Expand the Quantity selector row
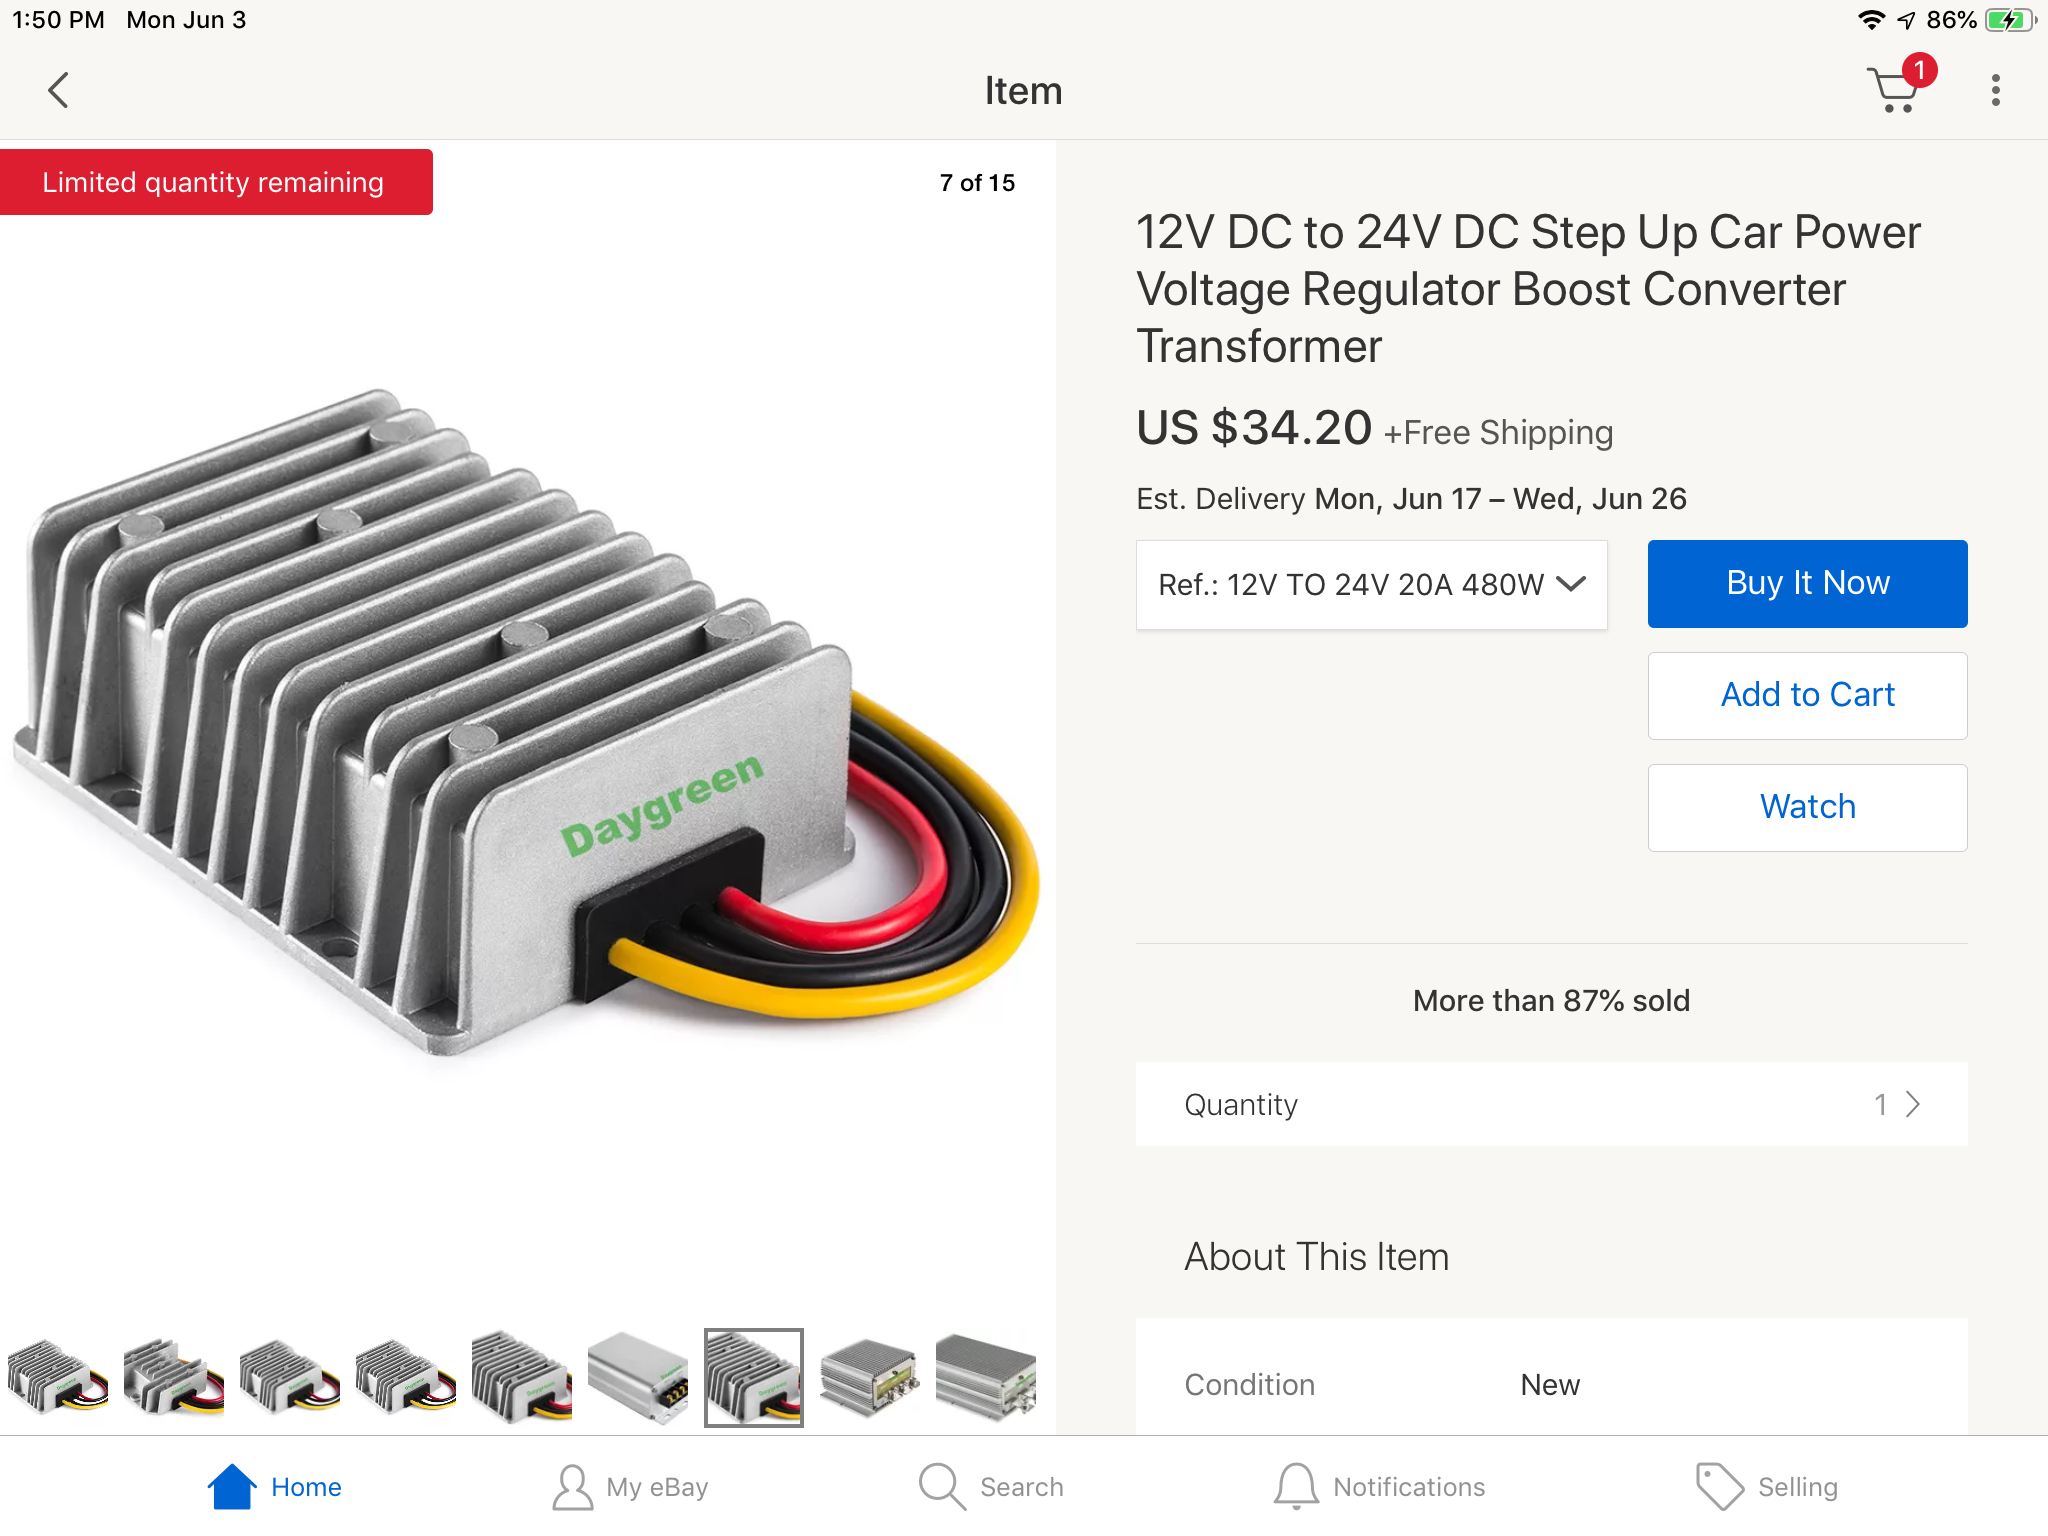 (x=1552, y=1104)
